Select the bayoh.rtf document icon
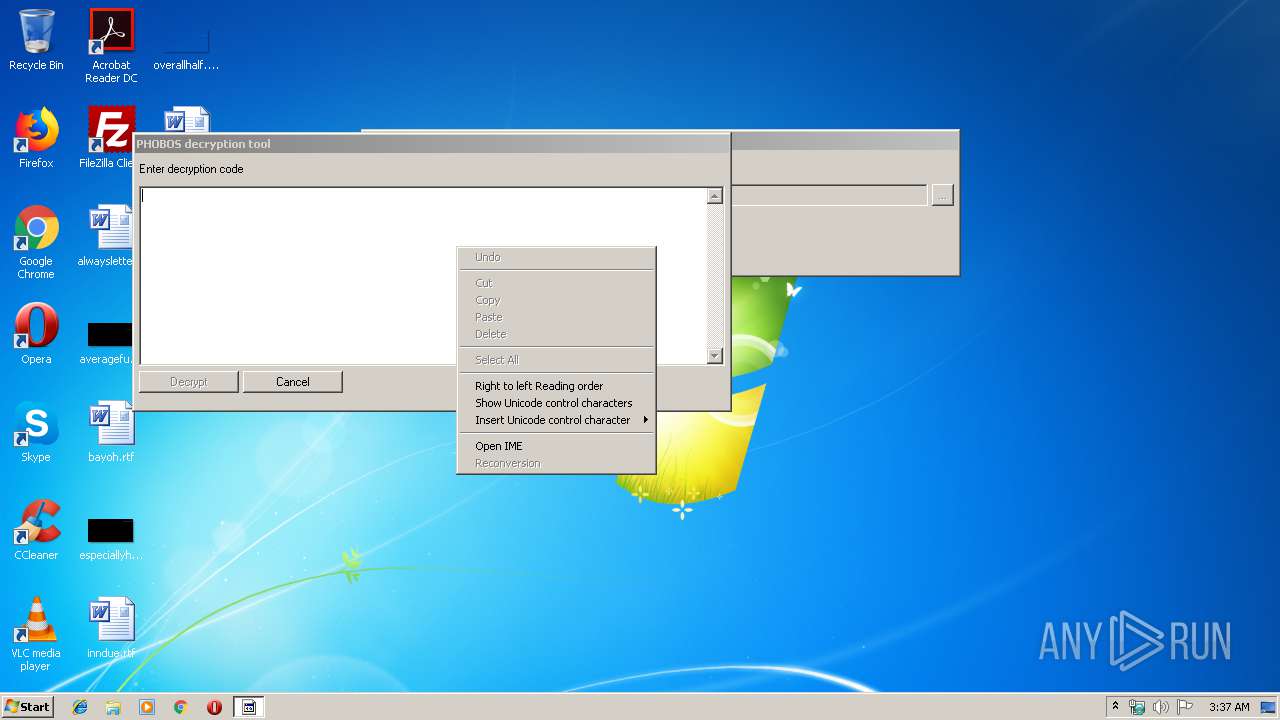Image resolution: width=1280 pixels, height=720 pixels. pos(111,432)
